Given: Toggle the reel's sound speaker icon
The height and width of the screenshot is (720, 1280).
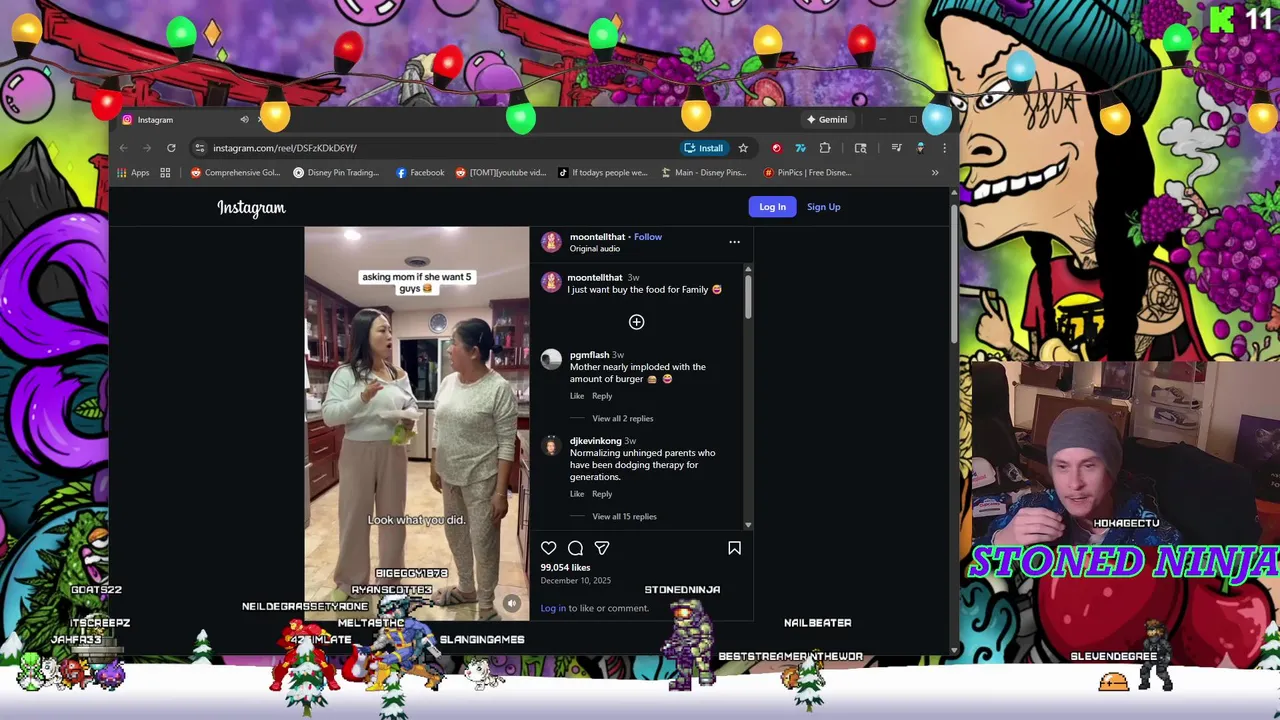Looking at the screenshot, I should [511, 604].
